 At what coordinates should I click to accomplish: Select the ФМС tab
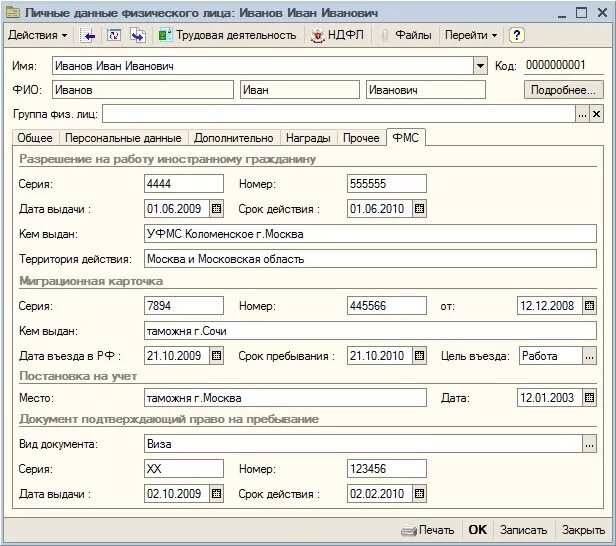[x=406, y=137]
